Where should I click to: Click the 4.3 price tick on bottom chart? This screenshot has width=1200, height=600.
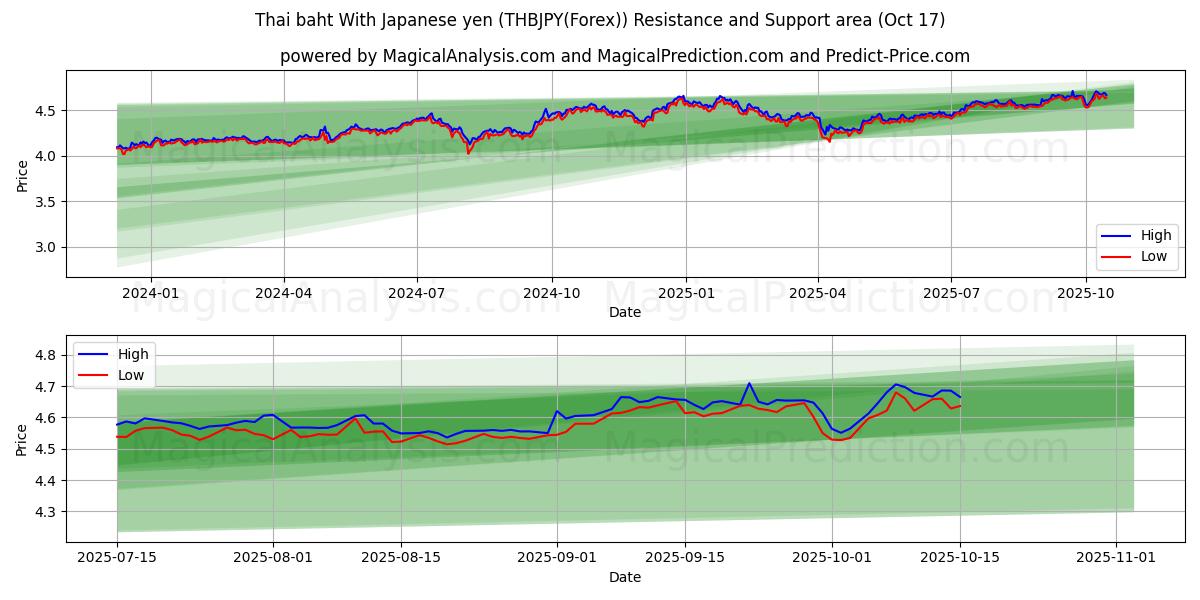pos(43,512)
